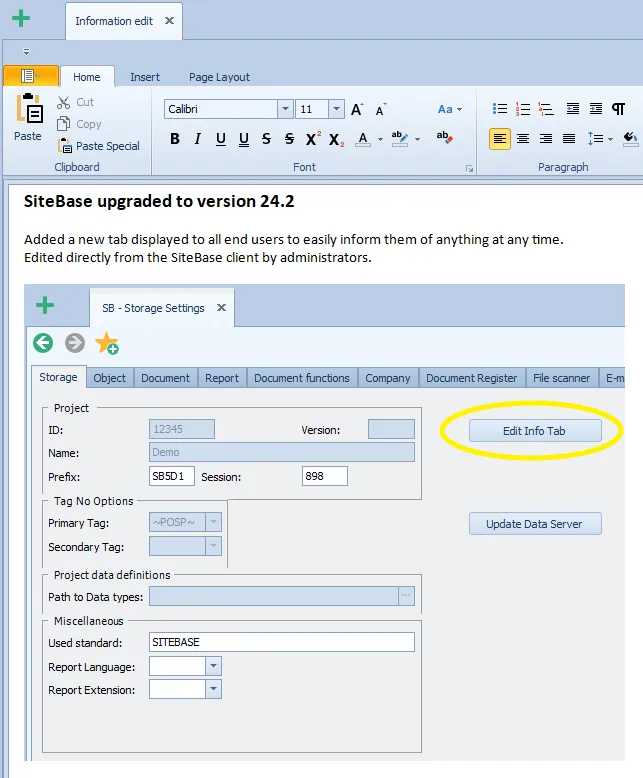Select Center alignment

523,139
